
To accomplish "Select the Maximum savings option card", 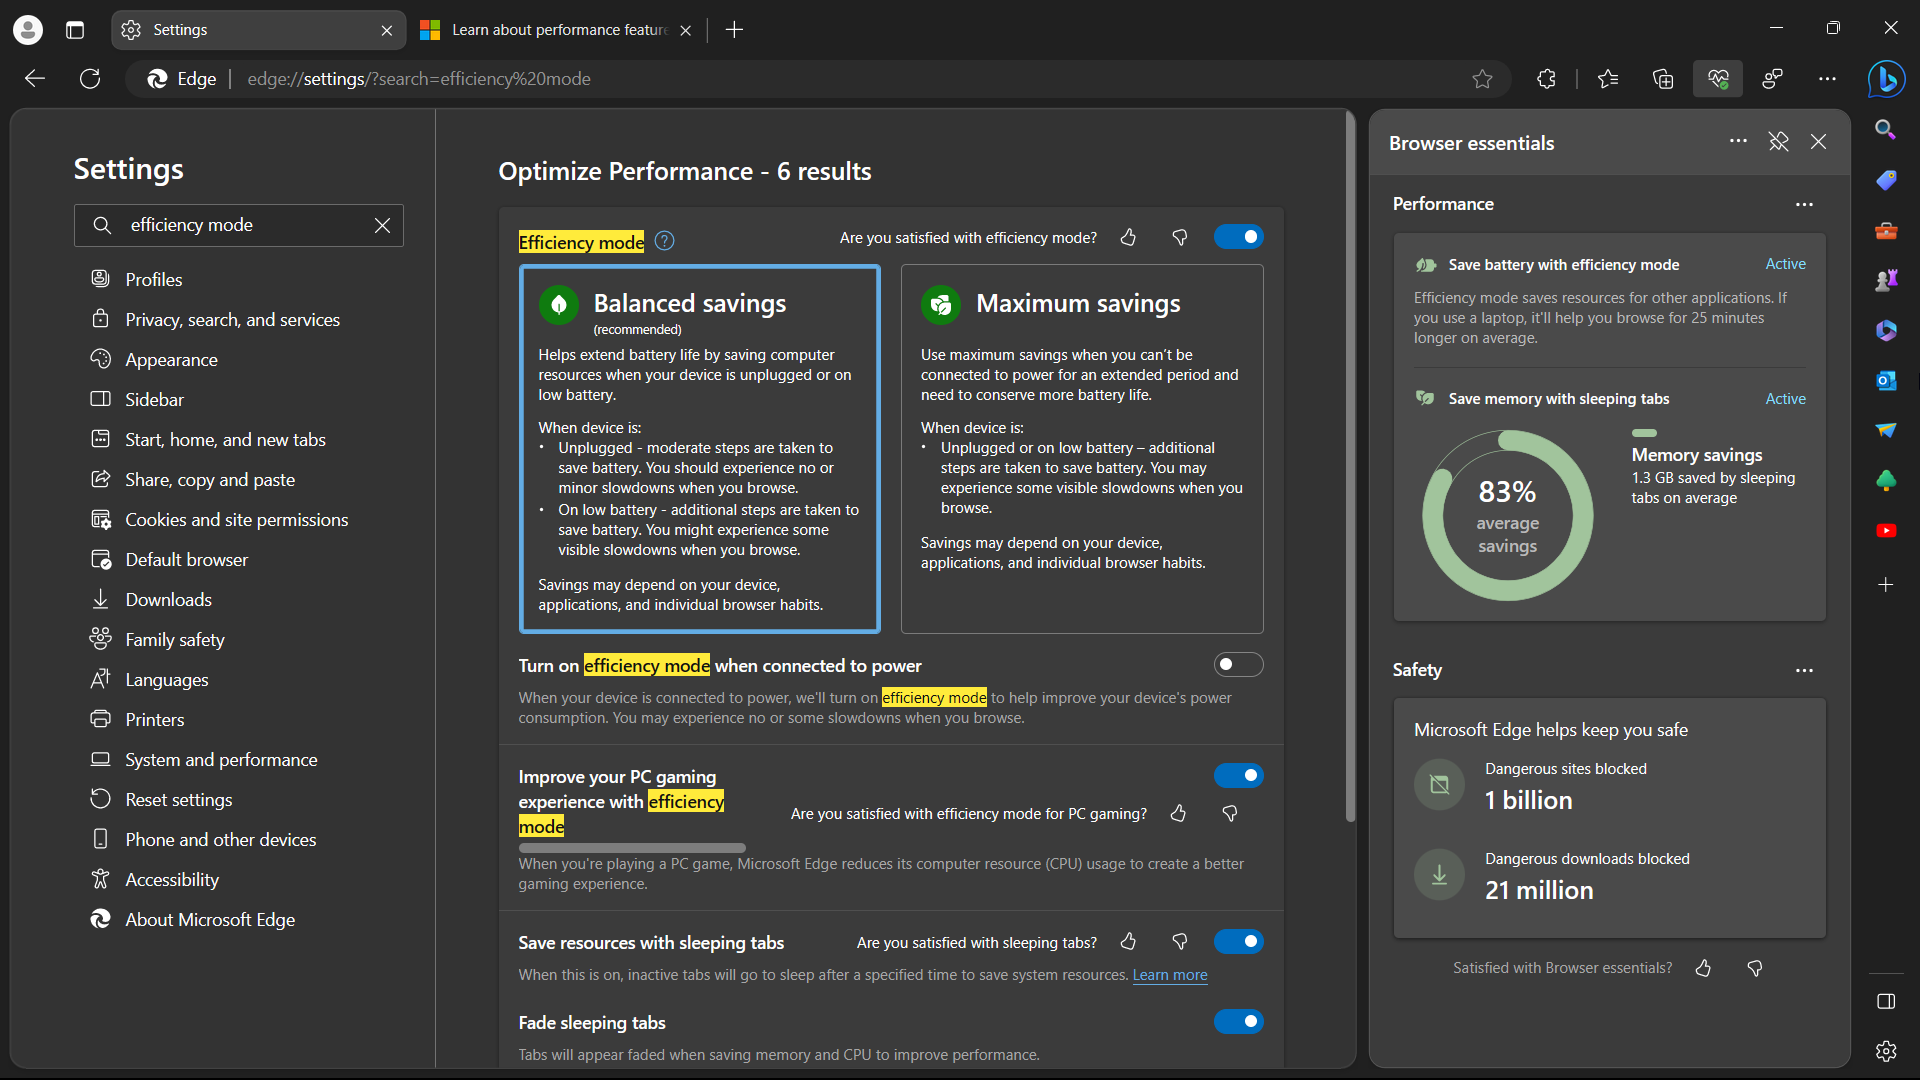I will click(x=1082, y=449).
